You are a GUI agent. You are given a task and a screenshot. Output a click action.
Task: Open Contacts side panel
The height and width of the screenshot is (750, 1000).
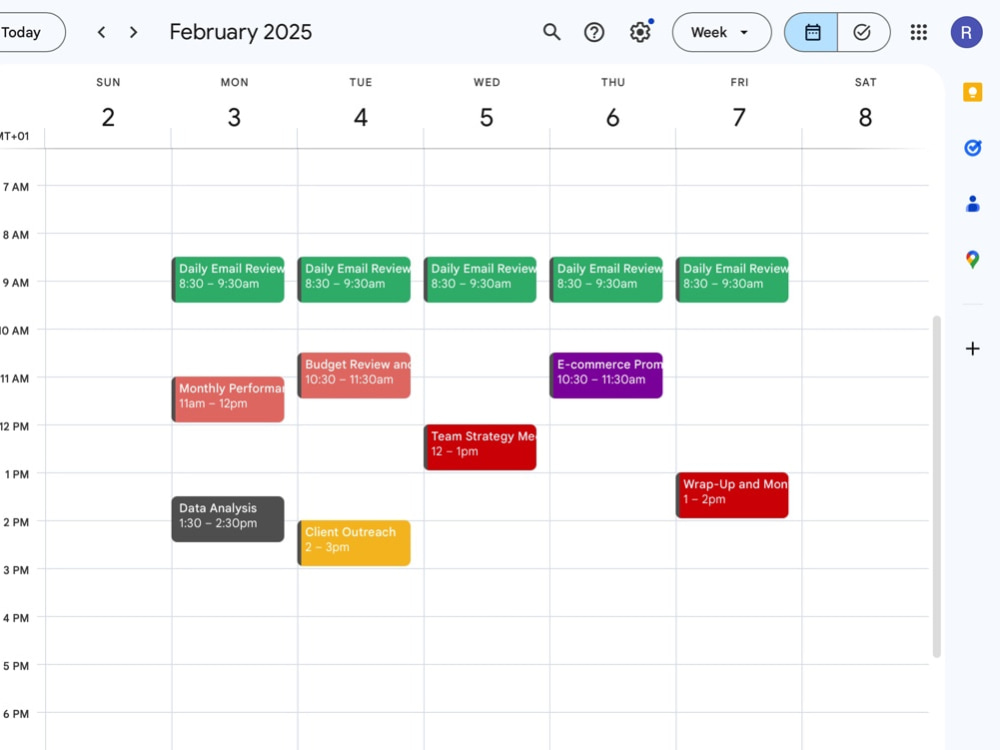pyautogui.click(x=973, y=204)
